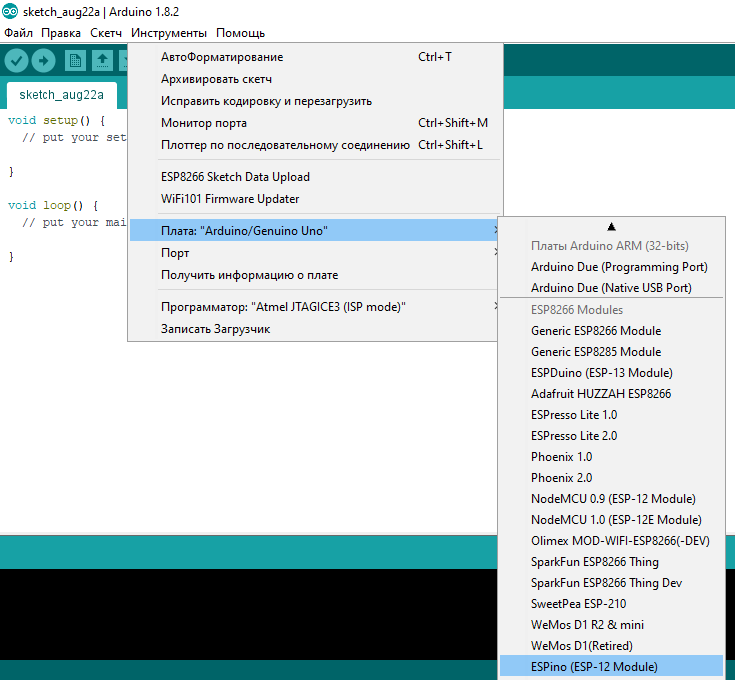
Task: Select WeMos D1(Retired) board
Action: click(612, 646)
